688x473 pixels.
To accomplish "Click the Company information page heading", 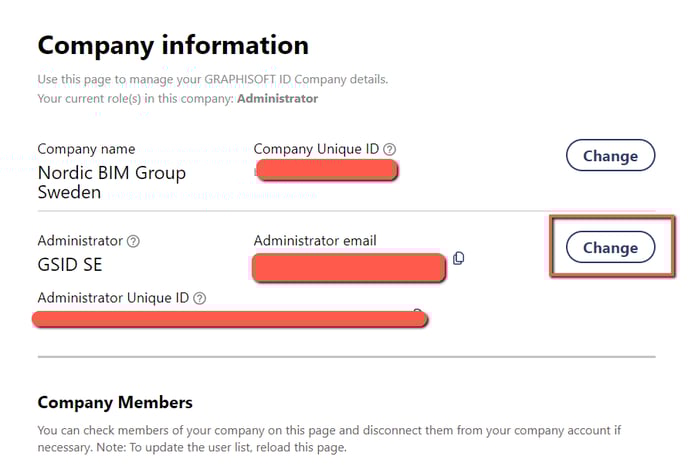I will tap(173, 46).
